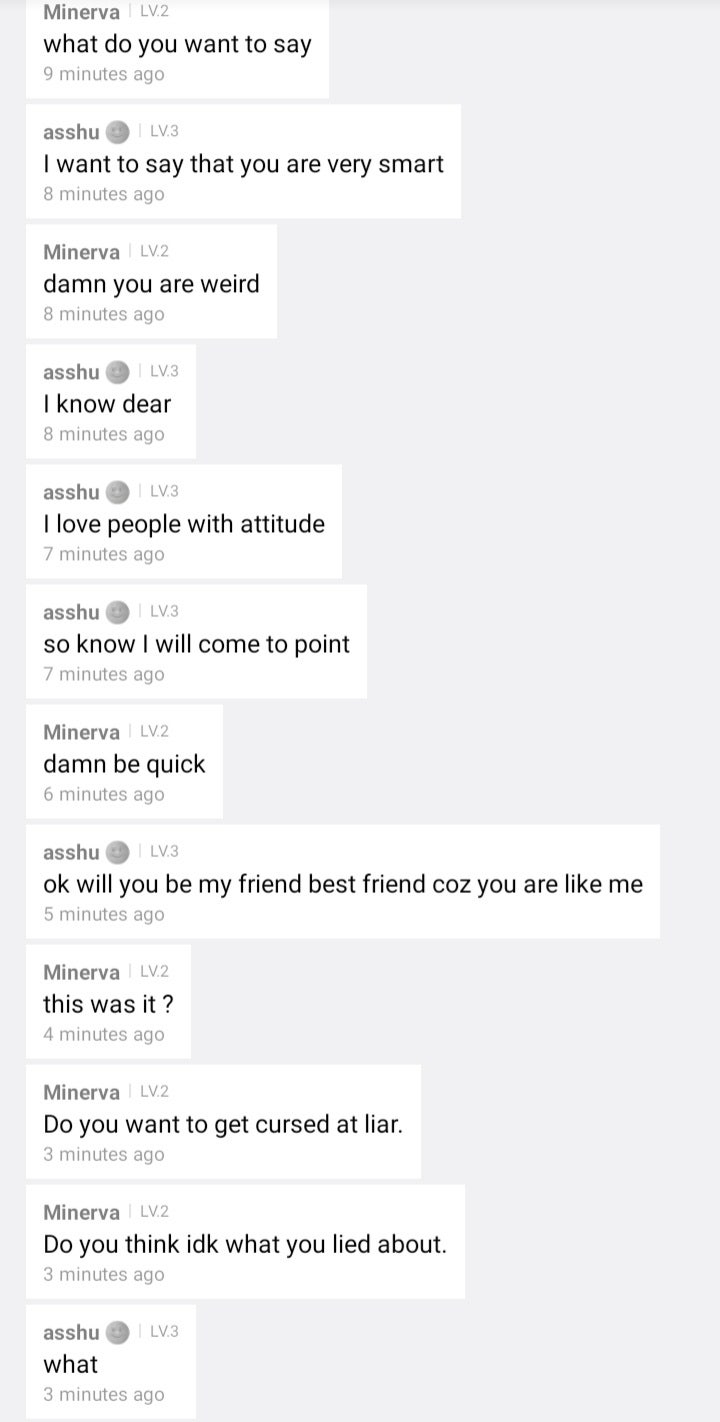The image size is (720, 1422).
Task: Select the message "Do you think idk what you lied about."
Action: 245,1244
